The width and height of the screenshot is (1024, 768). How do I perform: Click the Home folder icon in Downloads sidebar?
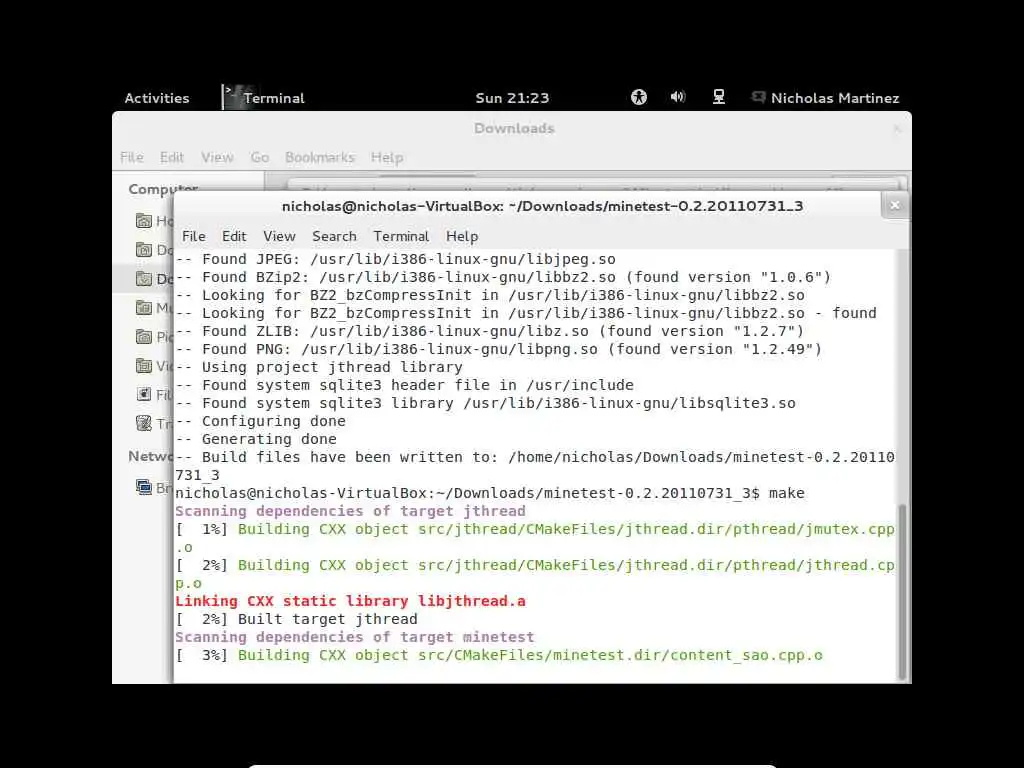tap(144, 221)
